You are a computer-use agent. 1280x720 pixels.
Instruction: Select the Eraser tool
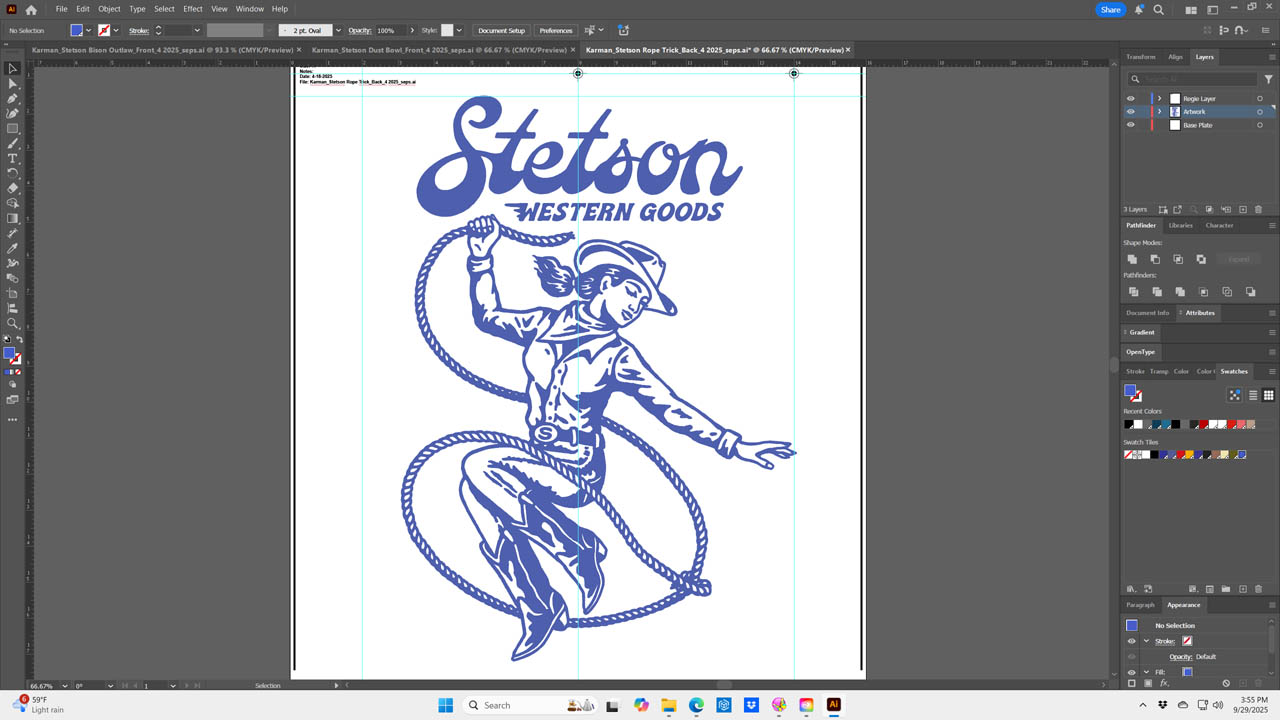[13, 188]
